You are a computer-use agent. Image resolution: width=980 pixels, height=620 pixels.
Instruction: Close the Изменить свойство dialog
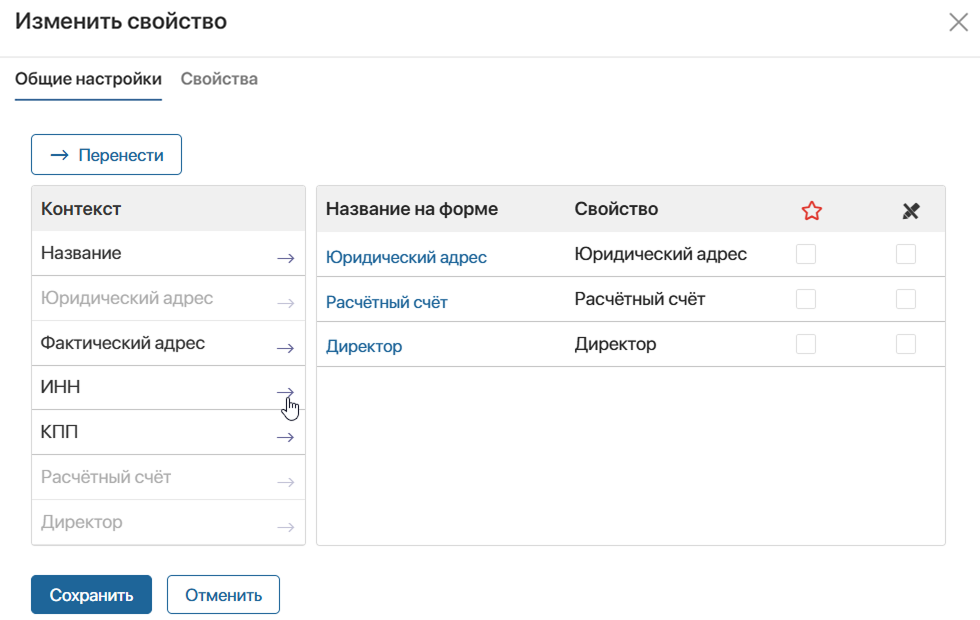[958, 22]
